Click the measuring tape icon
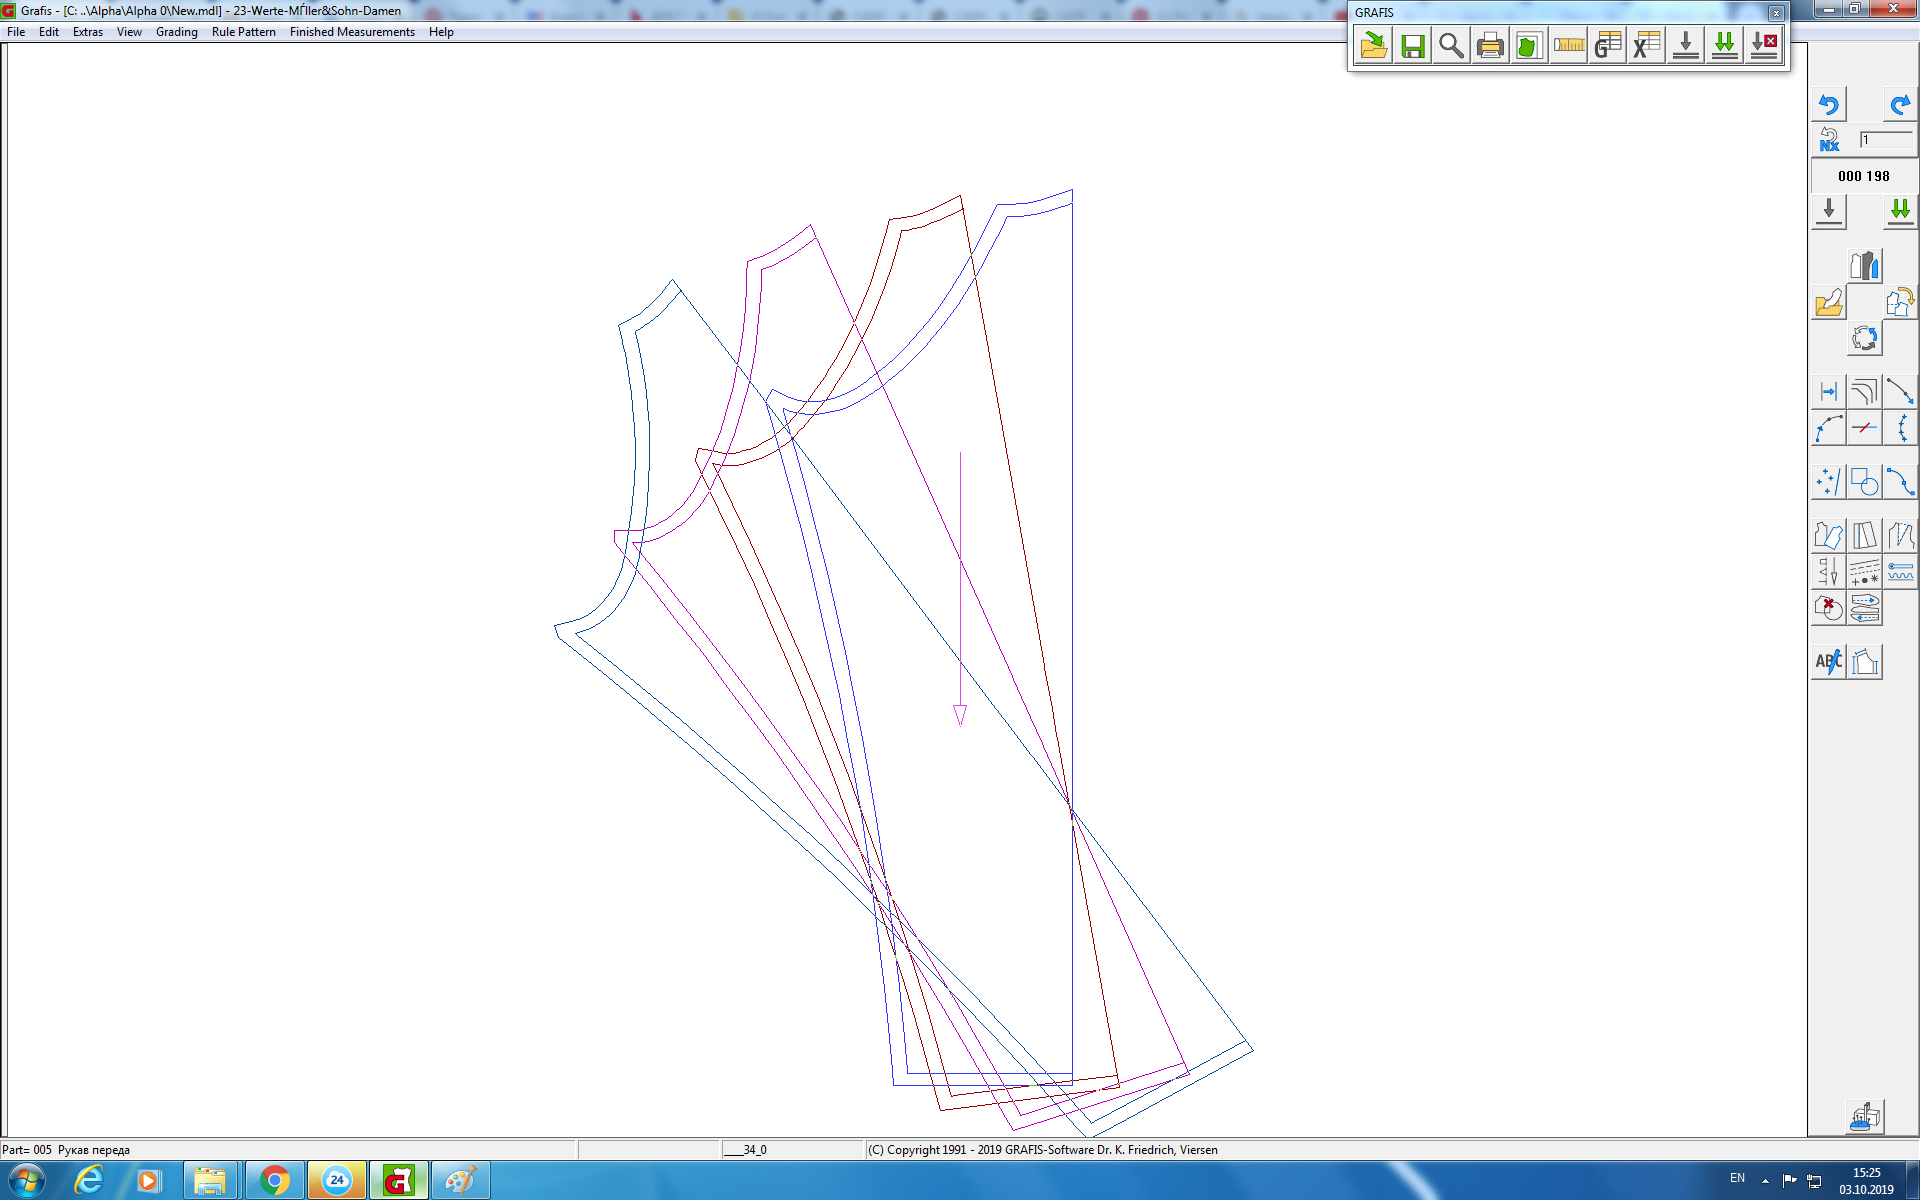Viewport: 1920px width, 1200px height. point(1569,46)
